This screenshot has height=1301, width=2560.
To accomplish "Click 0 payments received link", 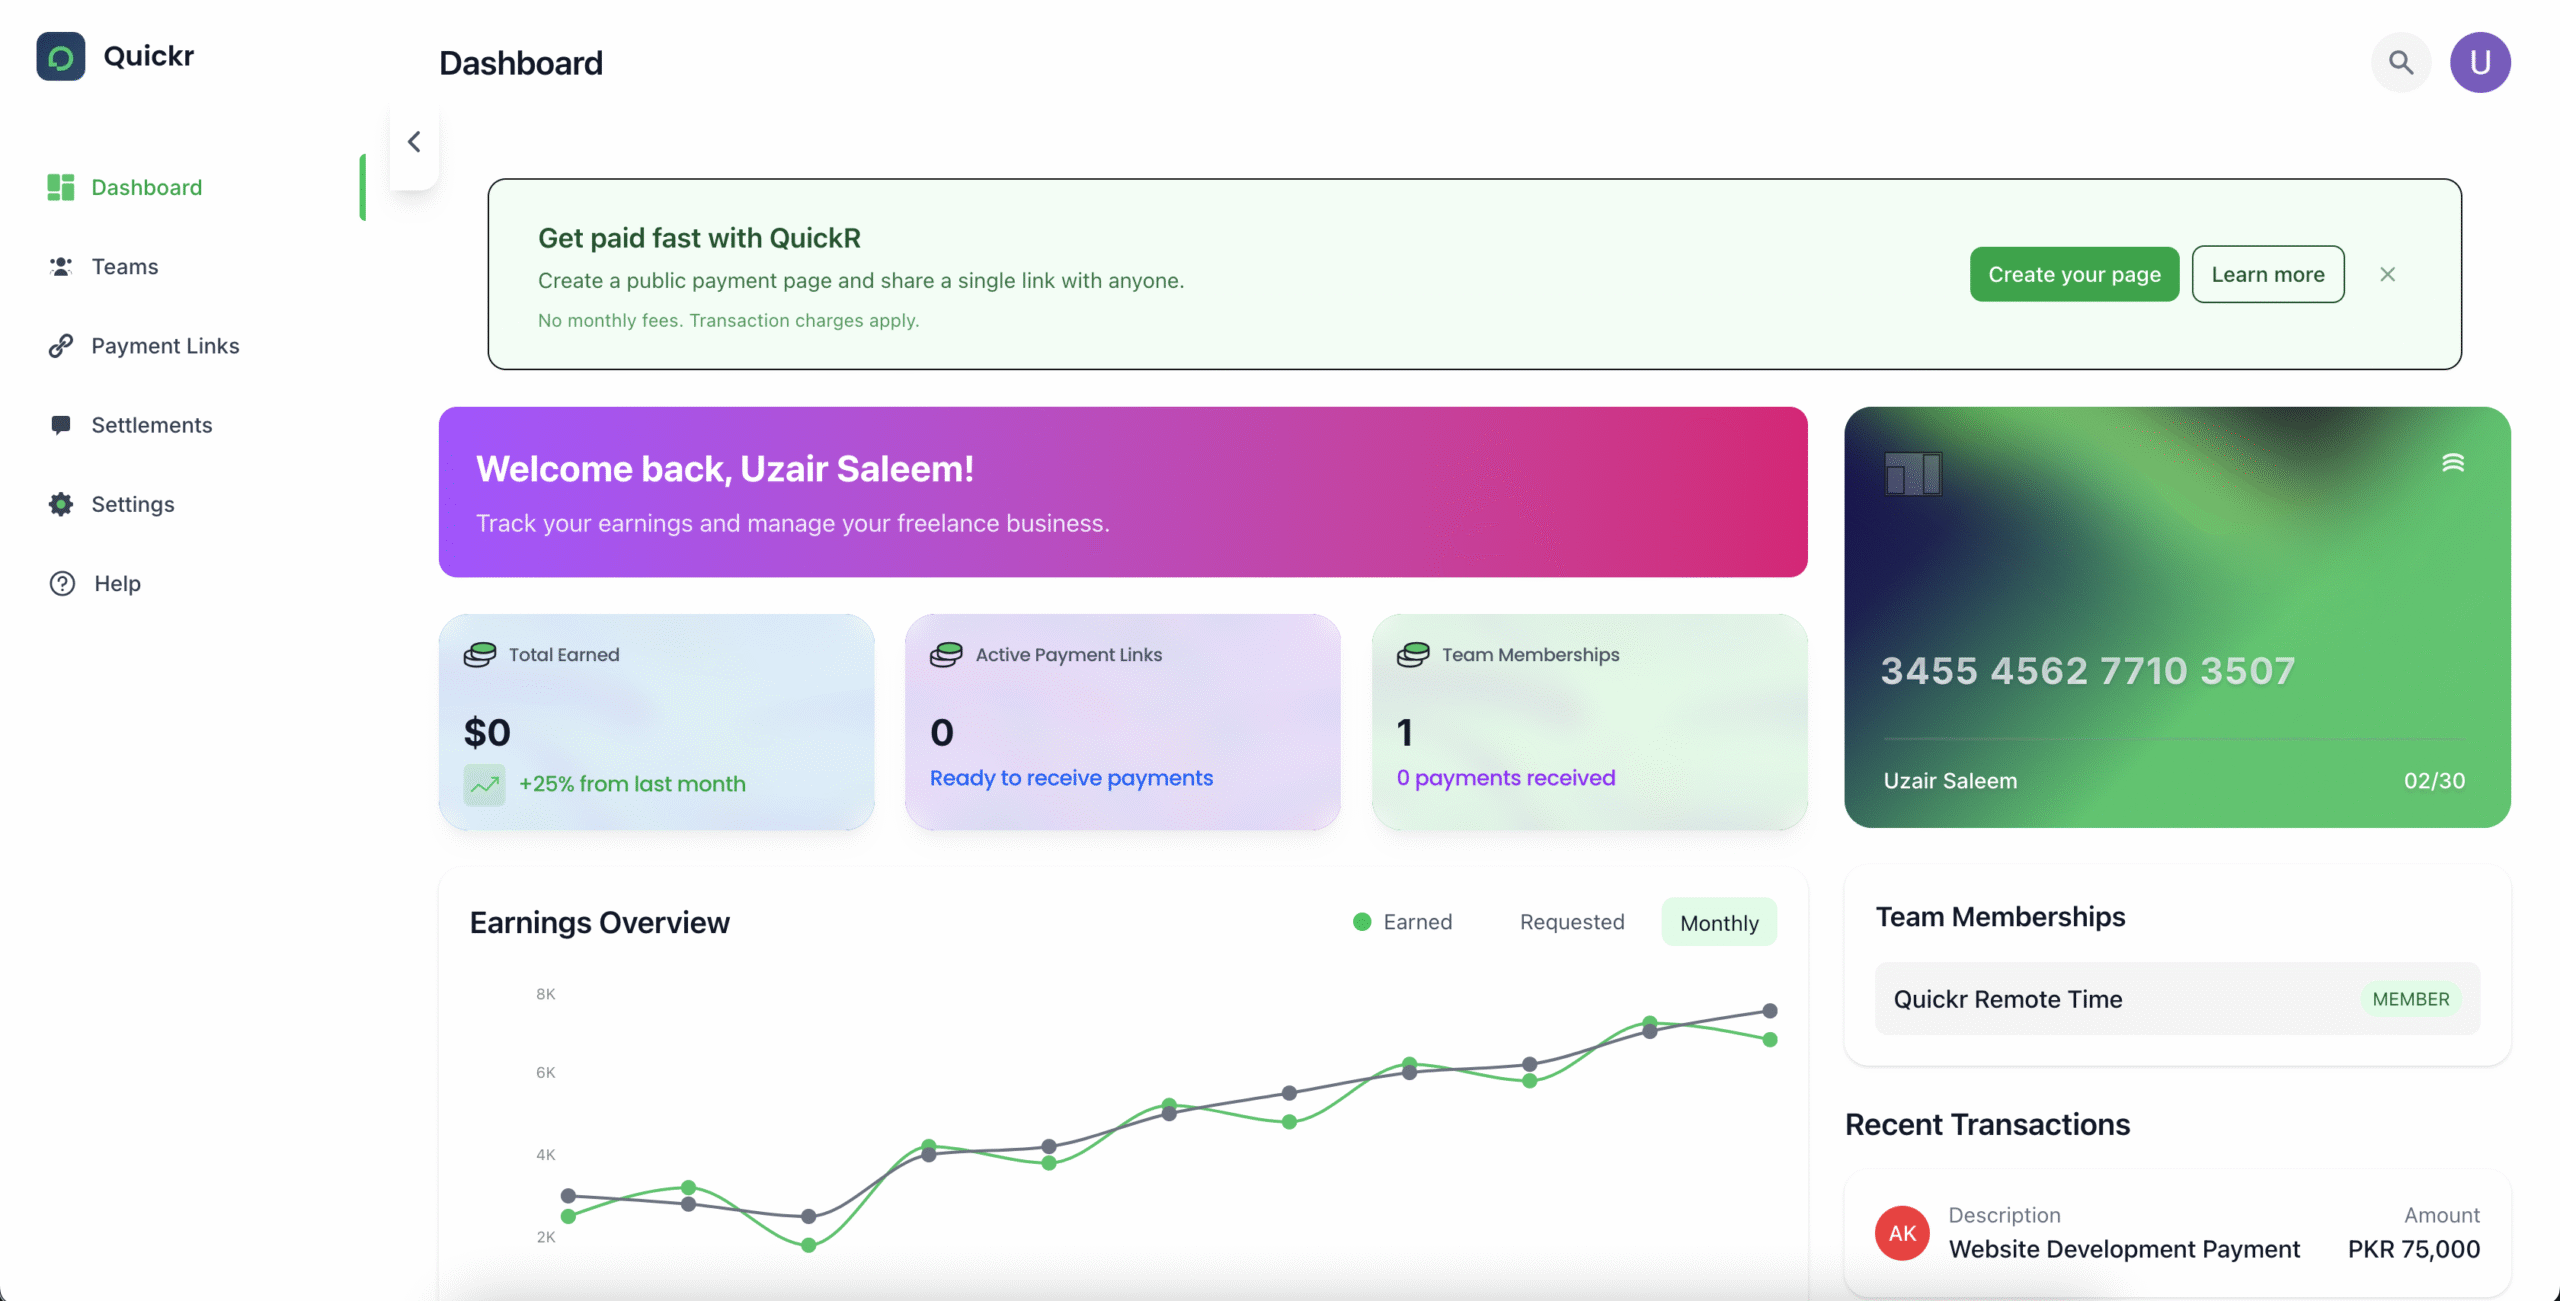I will point(1506,778).
